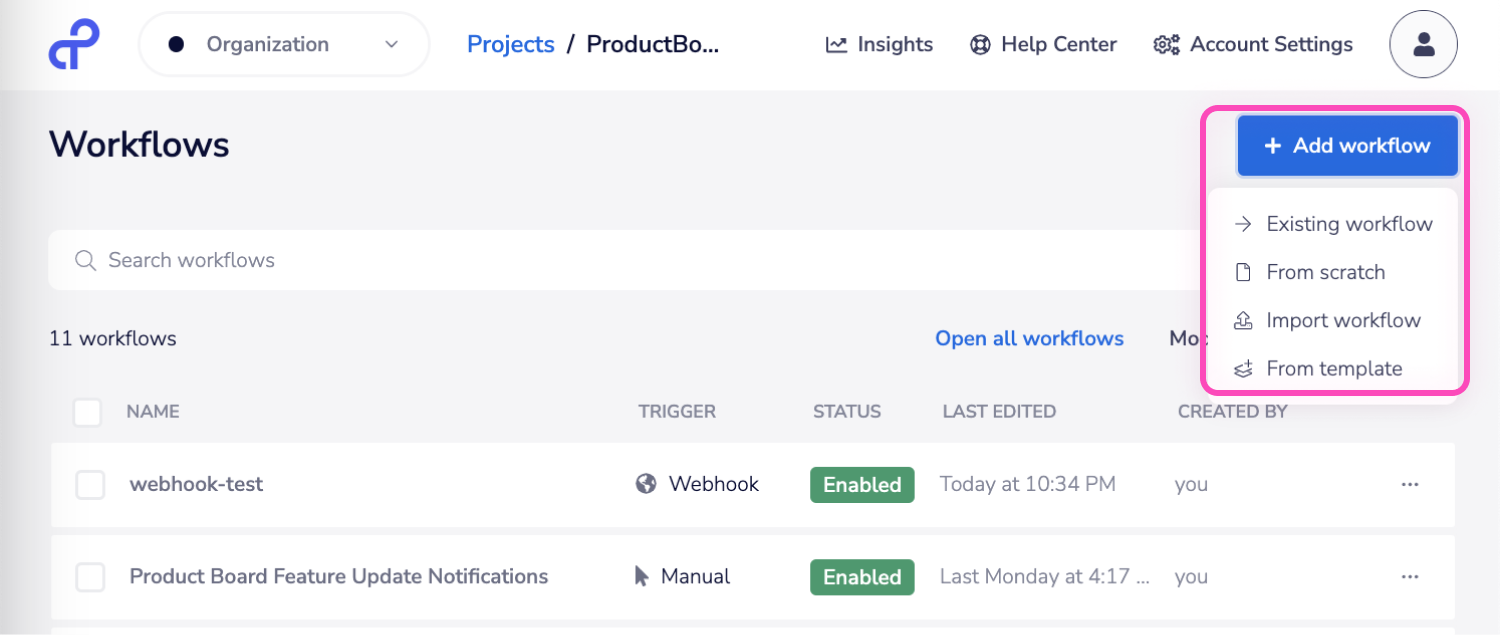
Task: Open all workflows via the link
Action: 1029,338
